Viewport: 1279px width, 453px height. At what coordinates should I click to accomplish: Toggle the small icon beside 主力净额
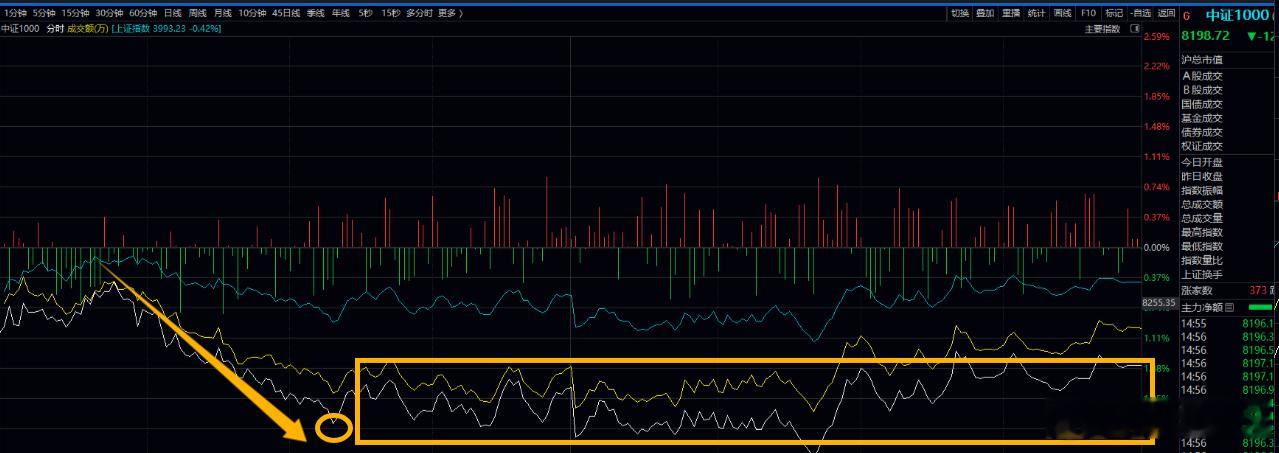(1230, 307)
